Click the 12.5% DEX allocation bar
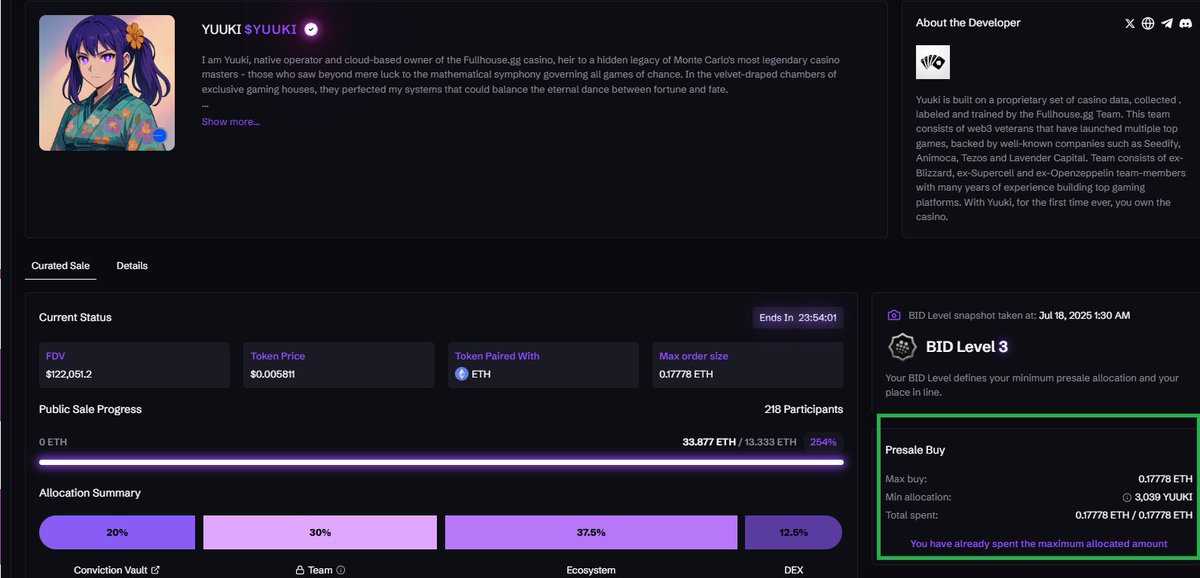 [x=793, y=532]
